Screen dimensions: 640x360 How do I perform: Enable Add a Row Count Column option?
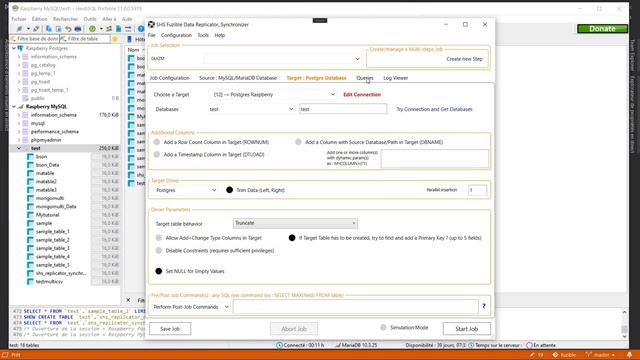pos(157,142)
